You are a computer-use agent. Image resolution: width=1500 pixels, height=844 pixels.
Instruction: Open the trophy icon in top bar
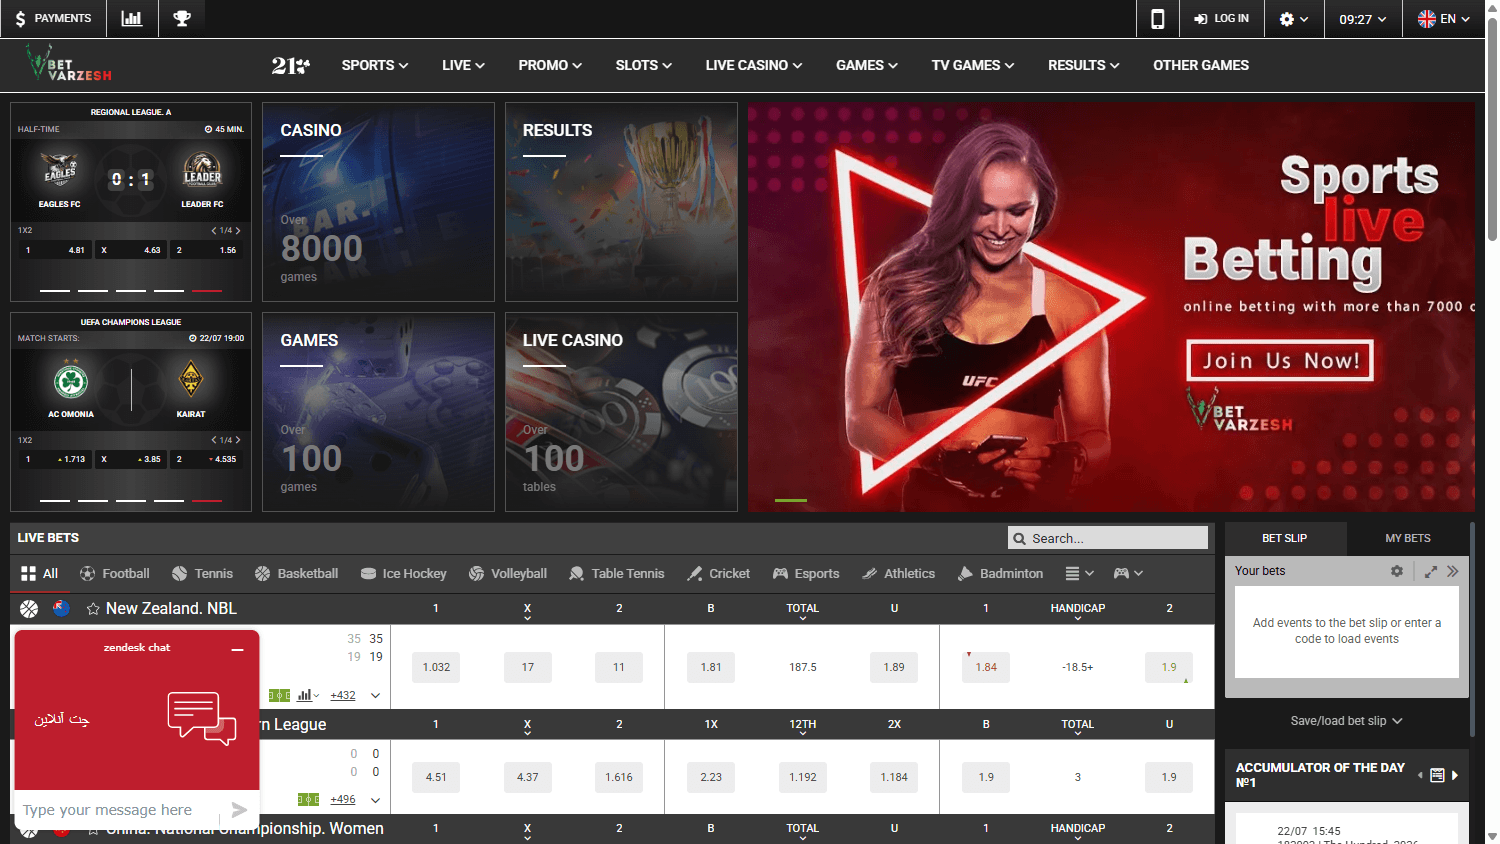point(182,18)
